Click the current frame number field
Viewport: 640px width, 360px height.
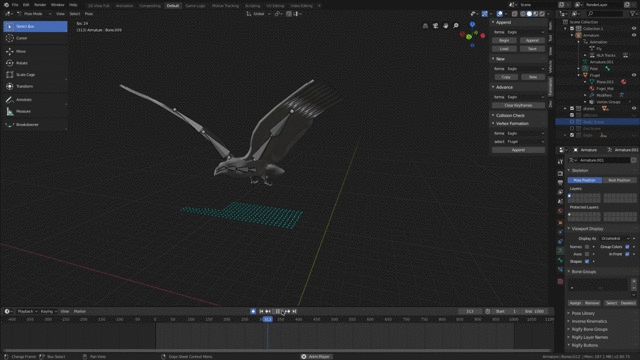click(470, 311)
